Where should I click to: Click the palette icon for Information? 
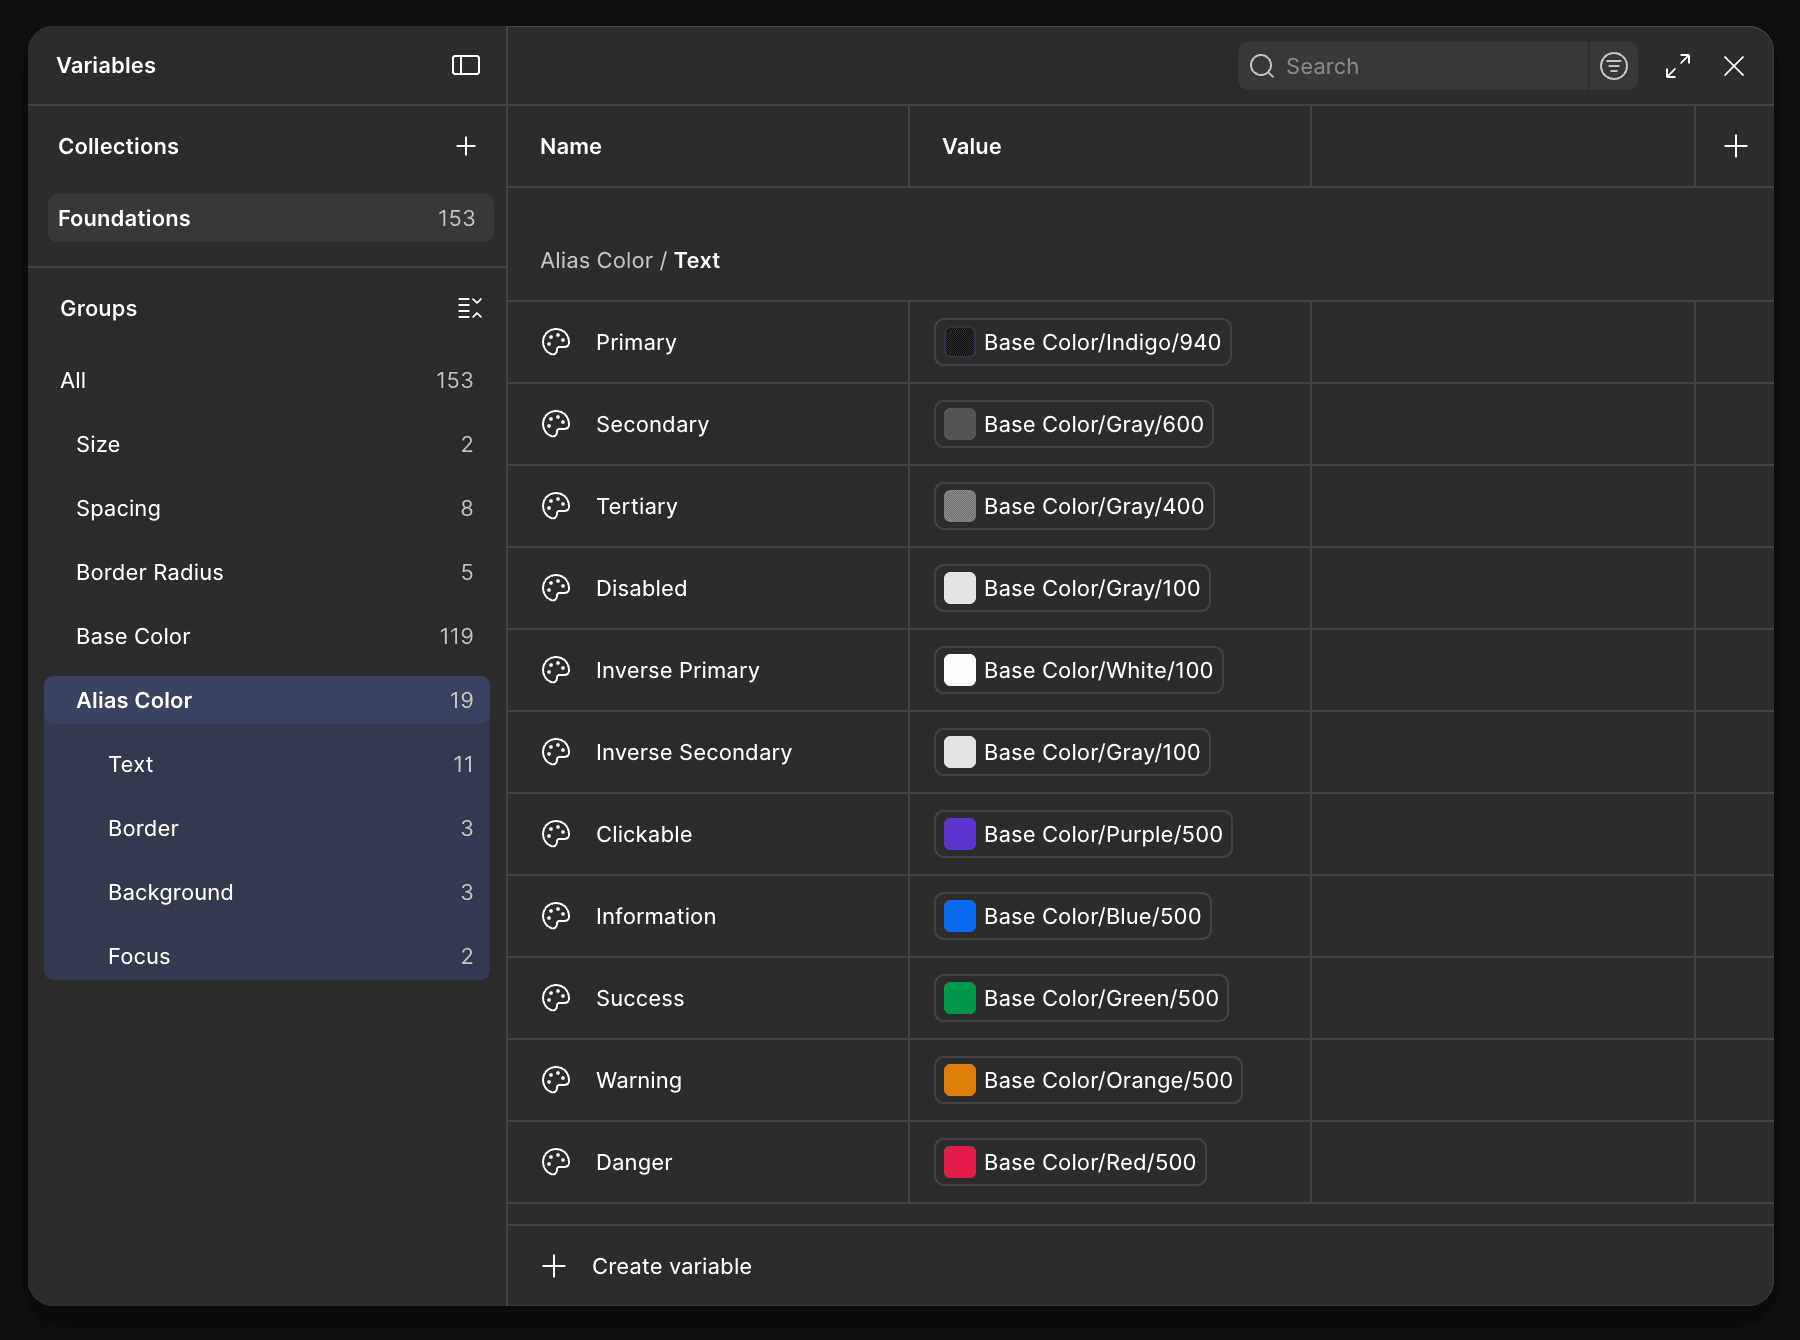click(556, 916)
